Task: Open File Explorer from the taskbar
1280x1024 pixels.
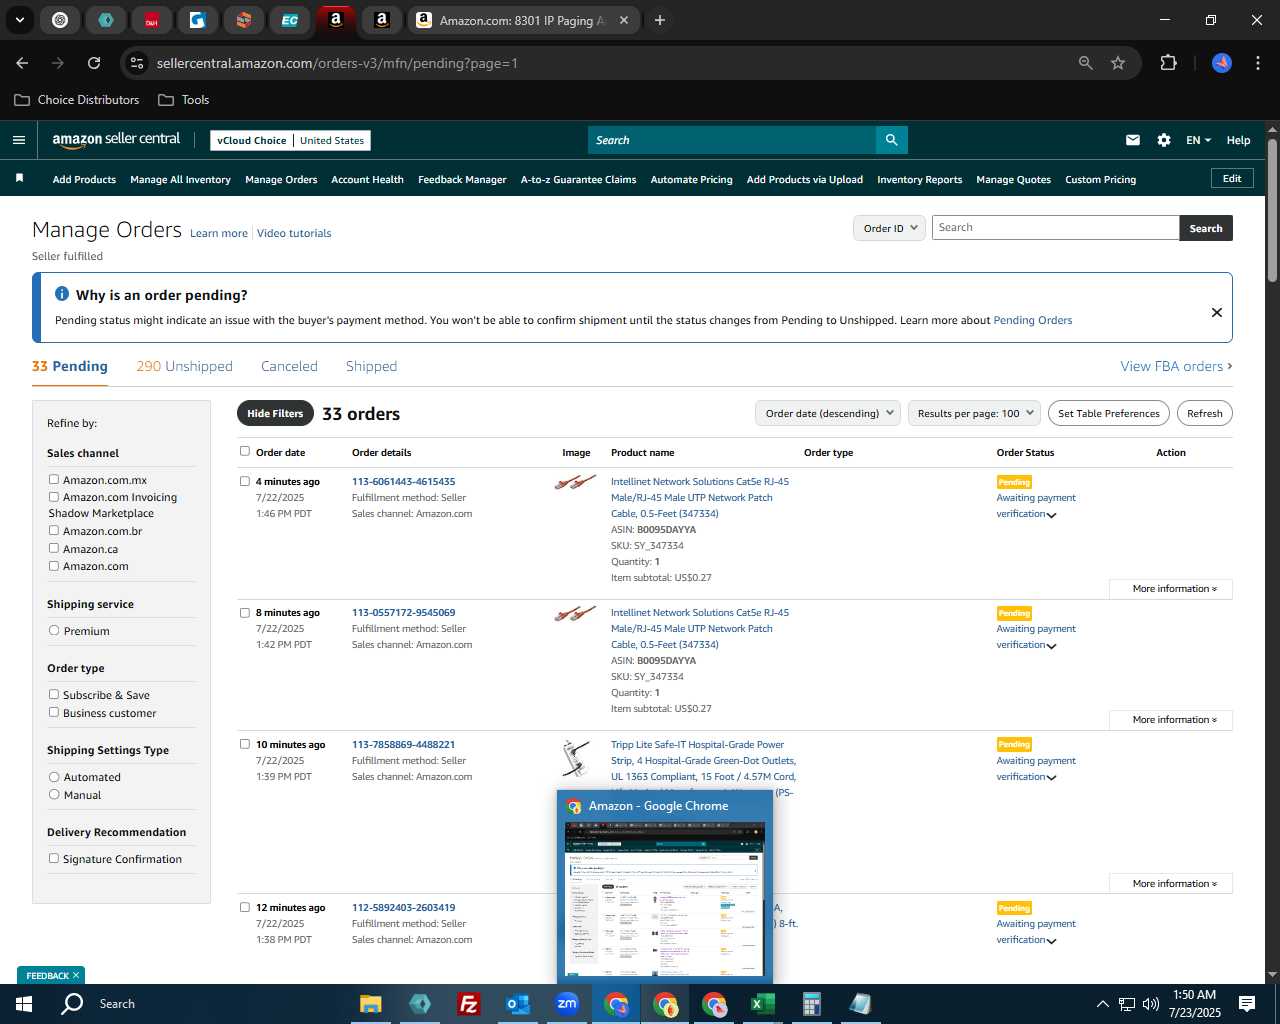Action: [x=371, y=1004]
